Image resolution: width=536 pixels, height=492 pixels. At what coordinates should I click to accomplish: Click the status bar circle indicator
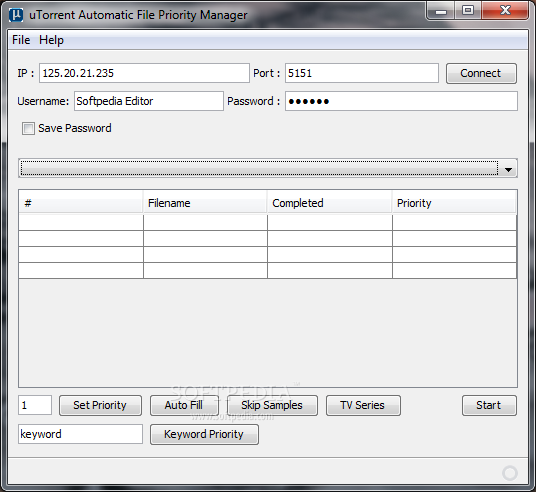[x=510, y=473]
